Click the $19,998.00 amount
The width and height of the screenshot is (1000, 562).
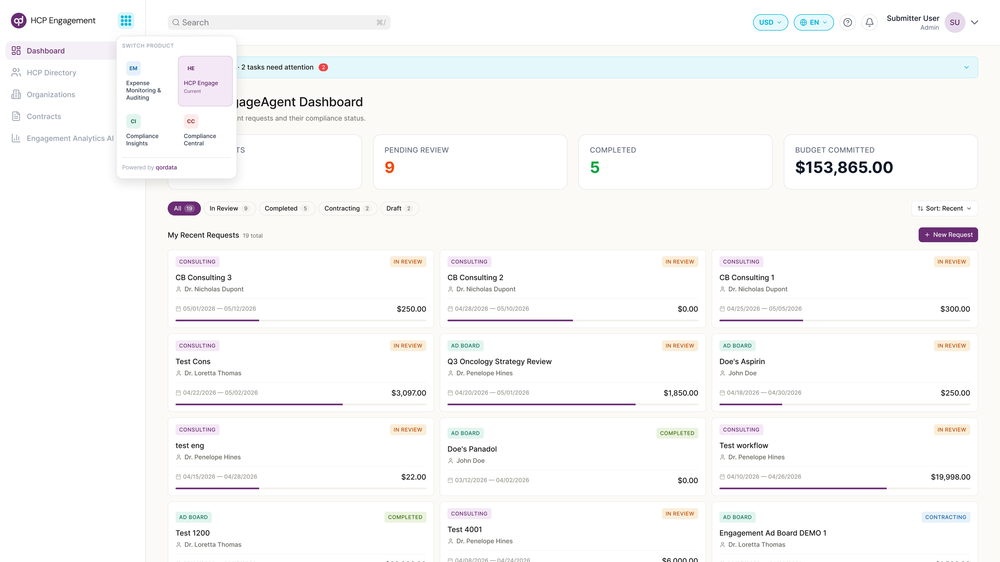pos(950,477)
